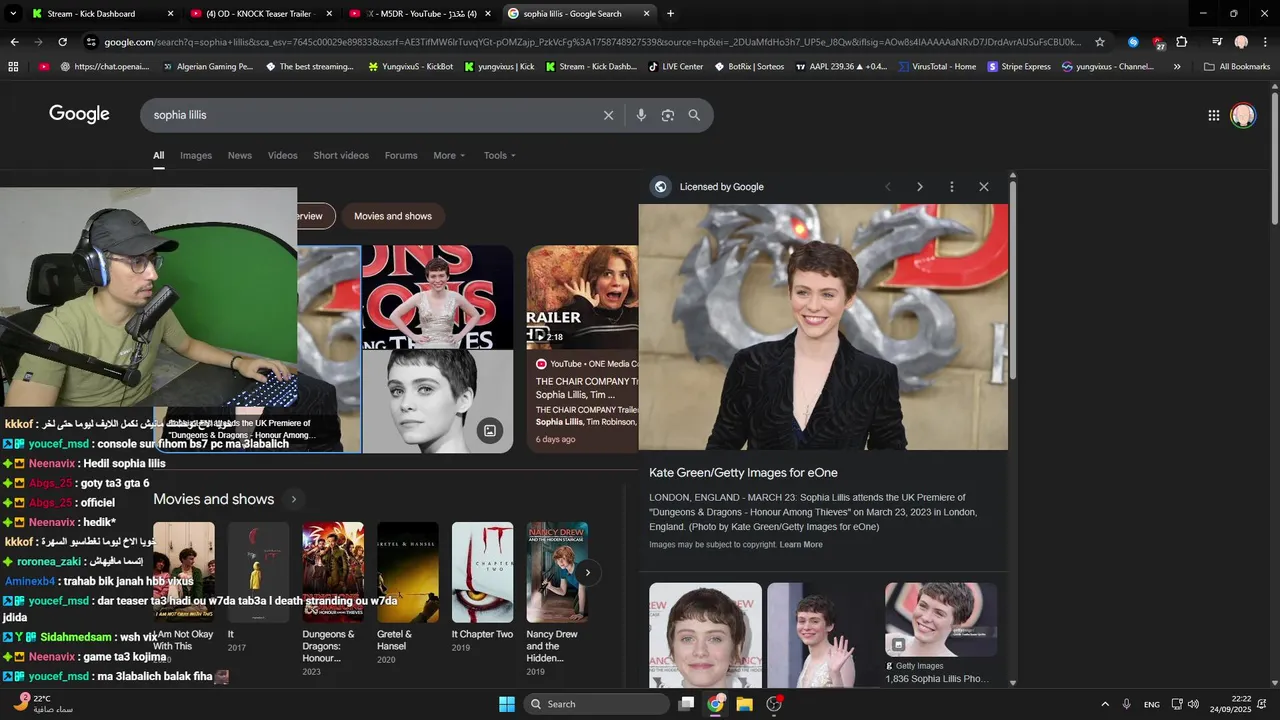Screen dimensions: 1280x720
Task: Open the Algerian Gaming bookmark
Action: (206, 67)
